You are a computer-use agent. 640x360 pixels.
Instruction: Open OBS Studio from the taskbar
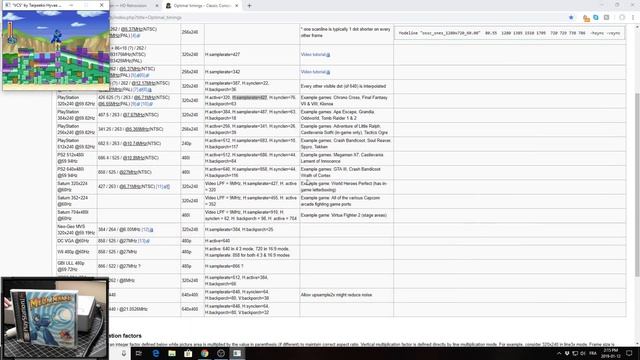tap(221, 353)
